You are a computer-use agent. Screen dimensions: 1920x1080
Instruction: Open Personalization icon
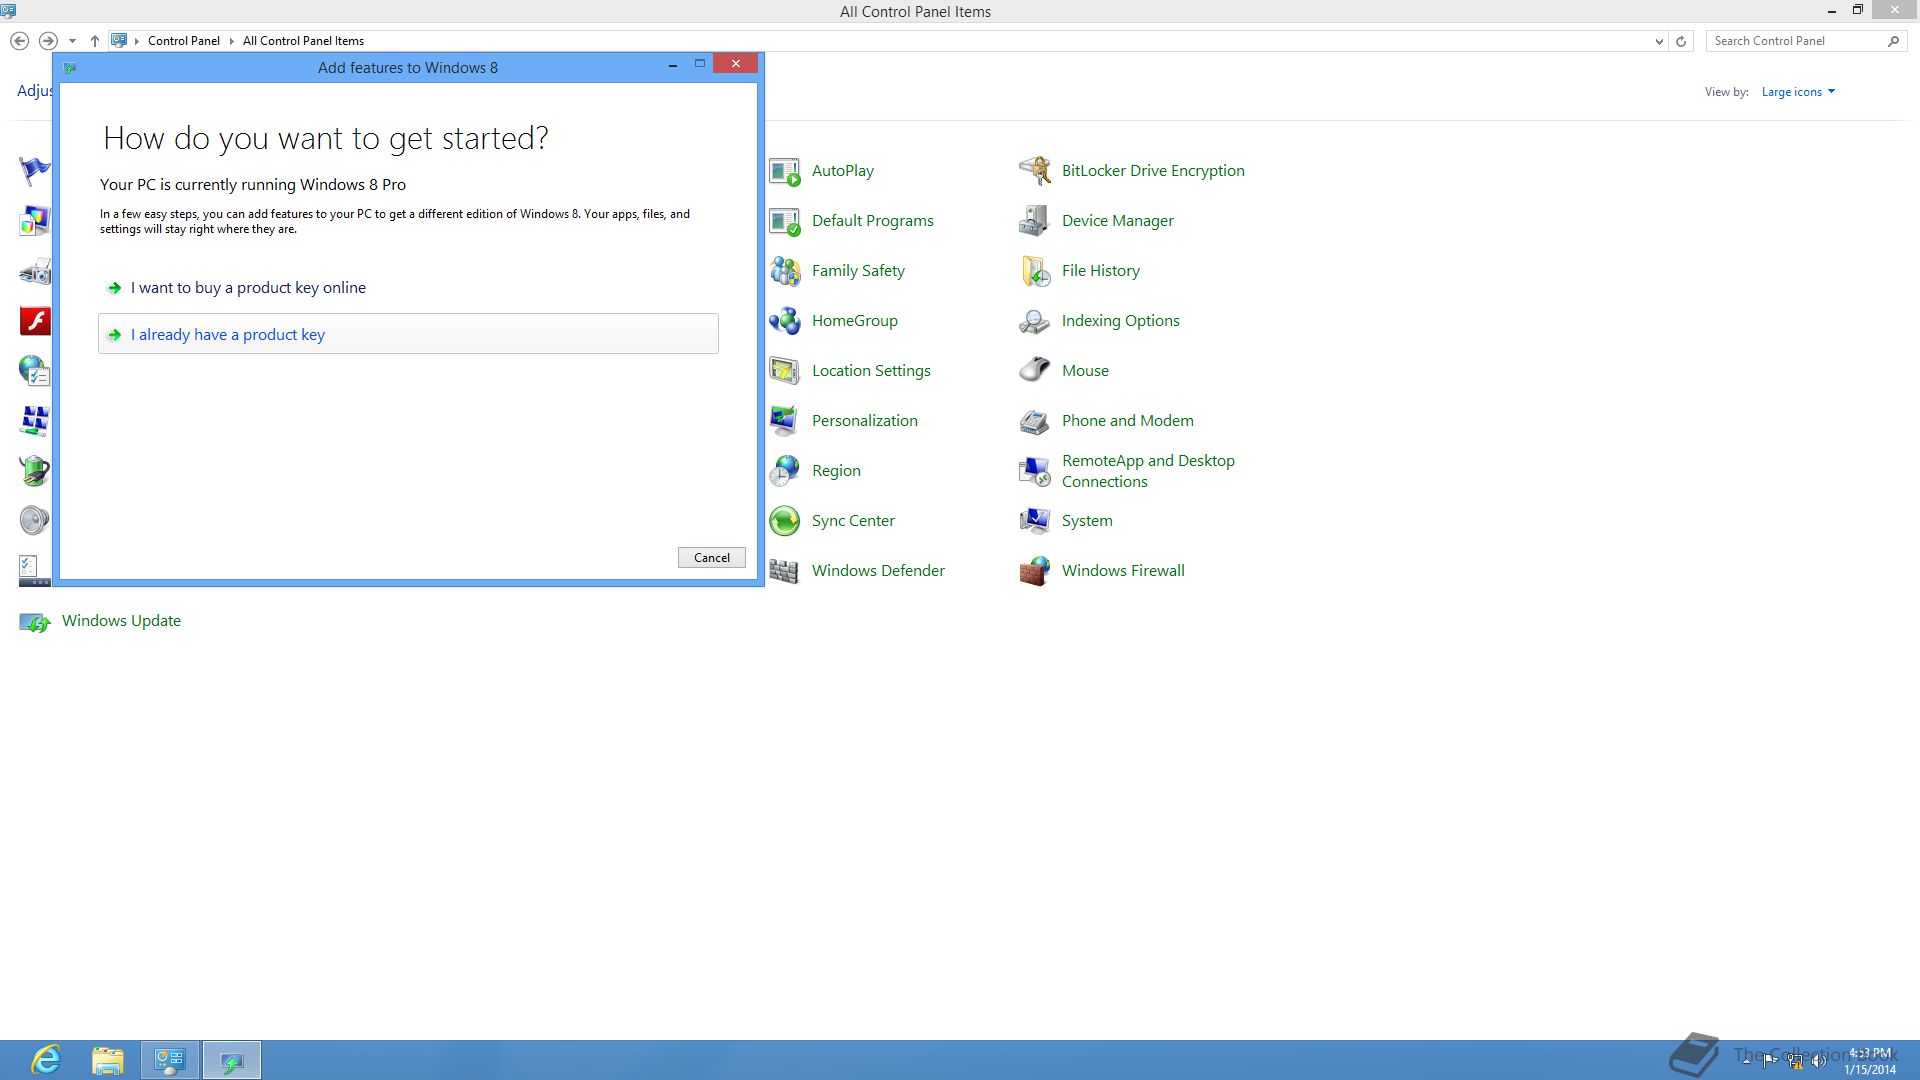[784, 421]
